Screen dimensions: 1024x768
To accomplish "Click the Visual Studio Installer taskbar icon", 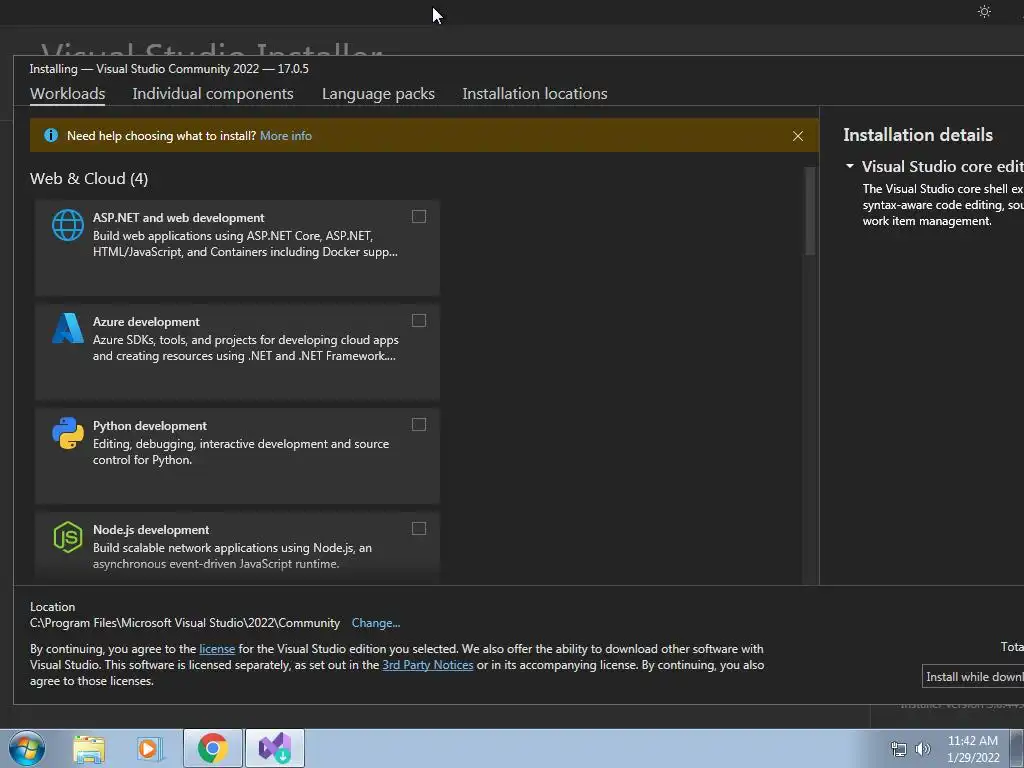I will pyautogui.click(x=275, y=748).
